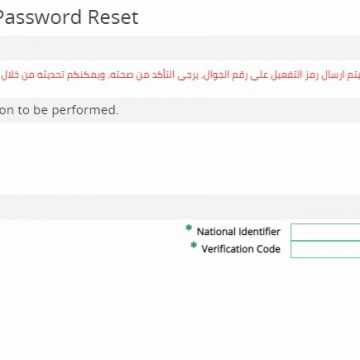This screenshot has height=360, width=360.
Task: Click the red Arabic activation code notice
Action: pyautogui.click(x=180, y=75)
